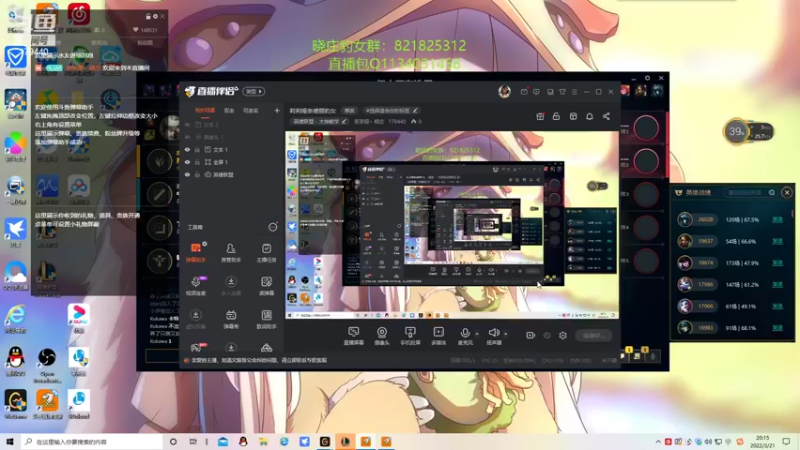Screen dimensions: 800x450
Task: Open the OBS Studio desktop icon
Action: tap(47, 364)
